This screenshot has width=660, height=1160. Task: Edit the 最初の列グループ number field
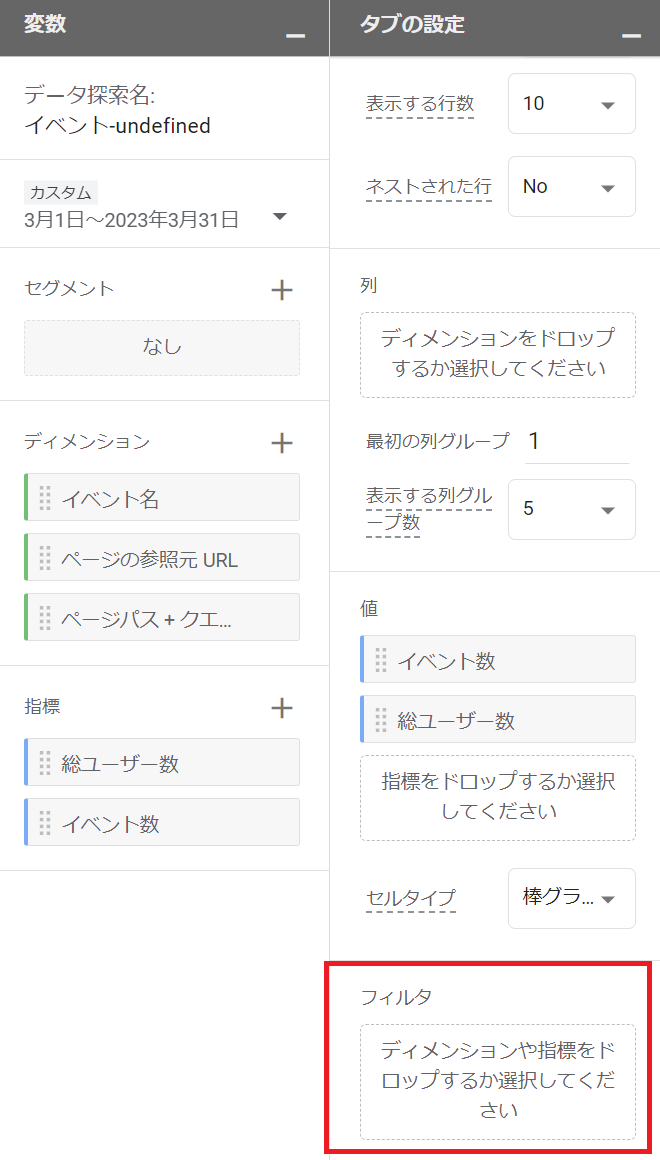577,441
